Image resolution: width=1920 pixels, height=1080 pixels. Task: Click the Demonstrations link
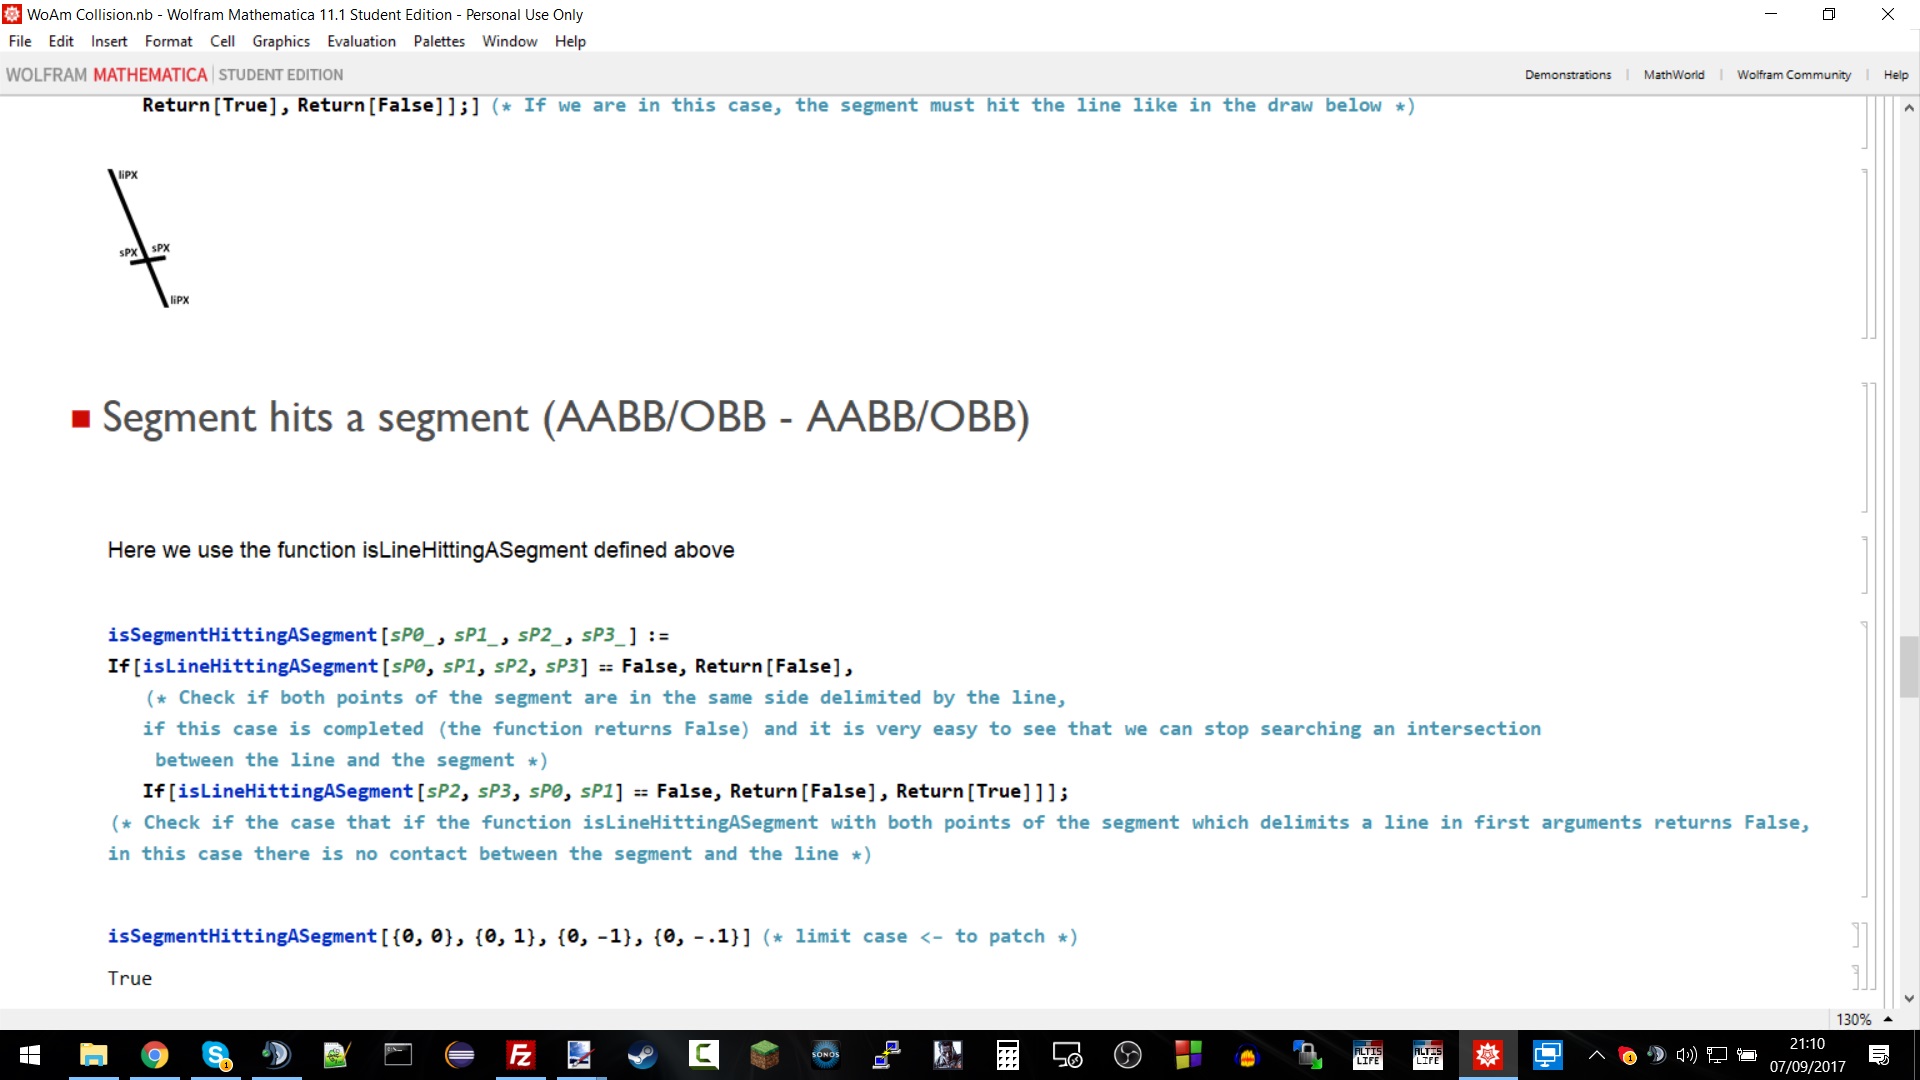(x=1567, y=75)
